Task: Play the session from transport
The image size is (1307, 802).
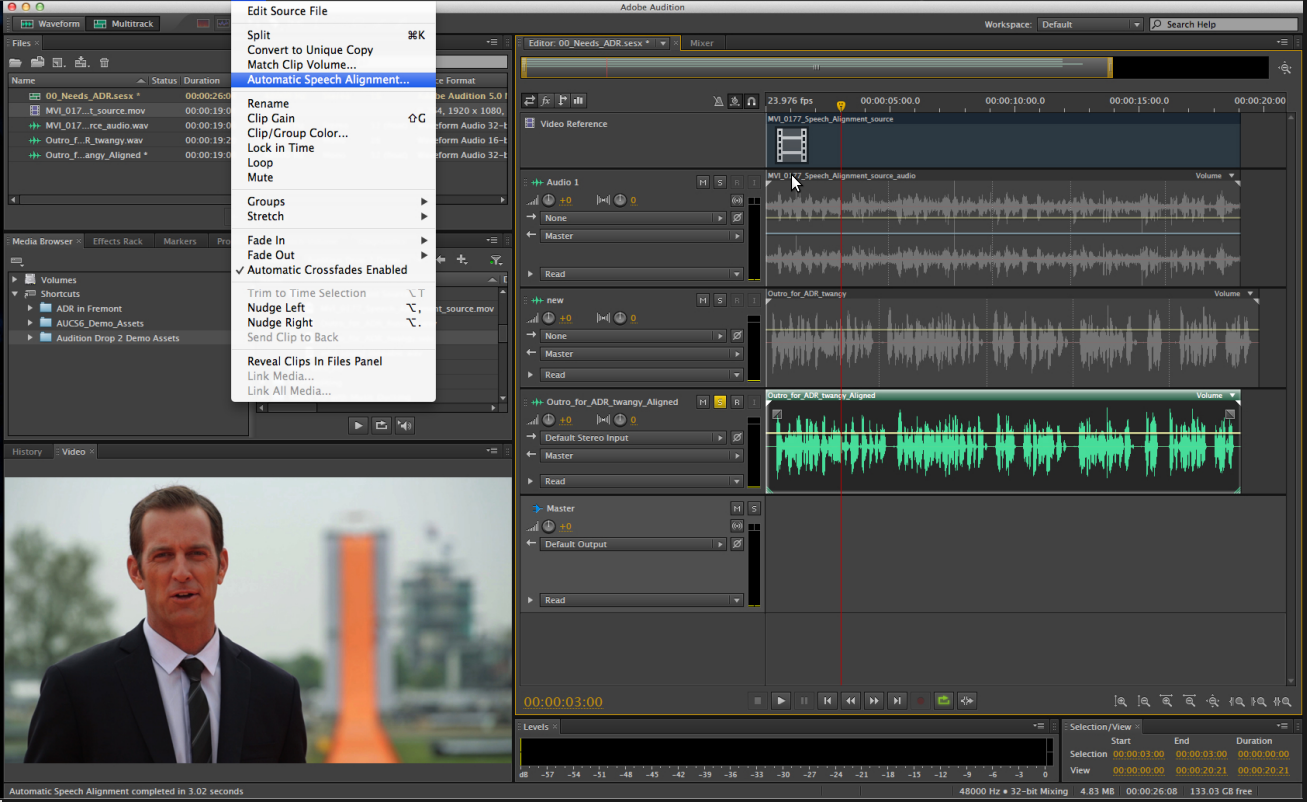Action: (x=781, y=701)
